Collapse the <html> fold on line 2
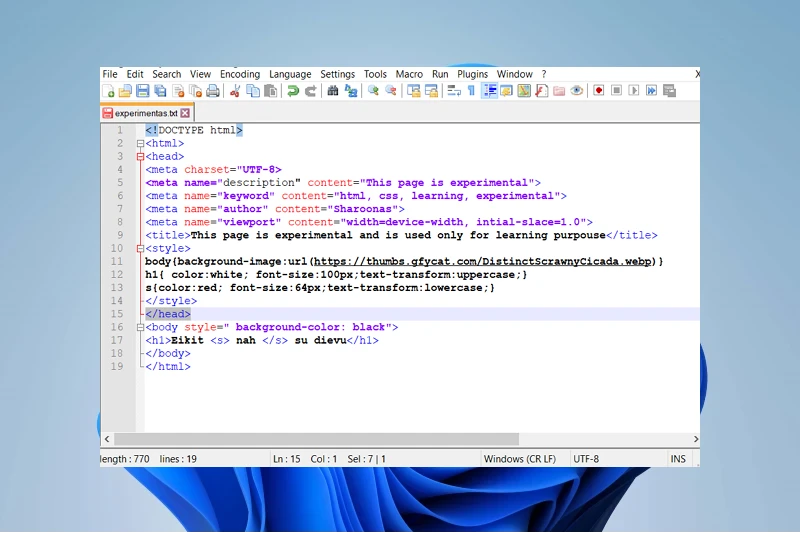This screenshot has width=800, height=533. coord(140,144)
